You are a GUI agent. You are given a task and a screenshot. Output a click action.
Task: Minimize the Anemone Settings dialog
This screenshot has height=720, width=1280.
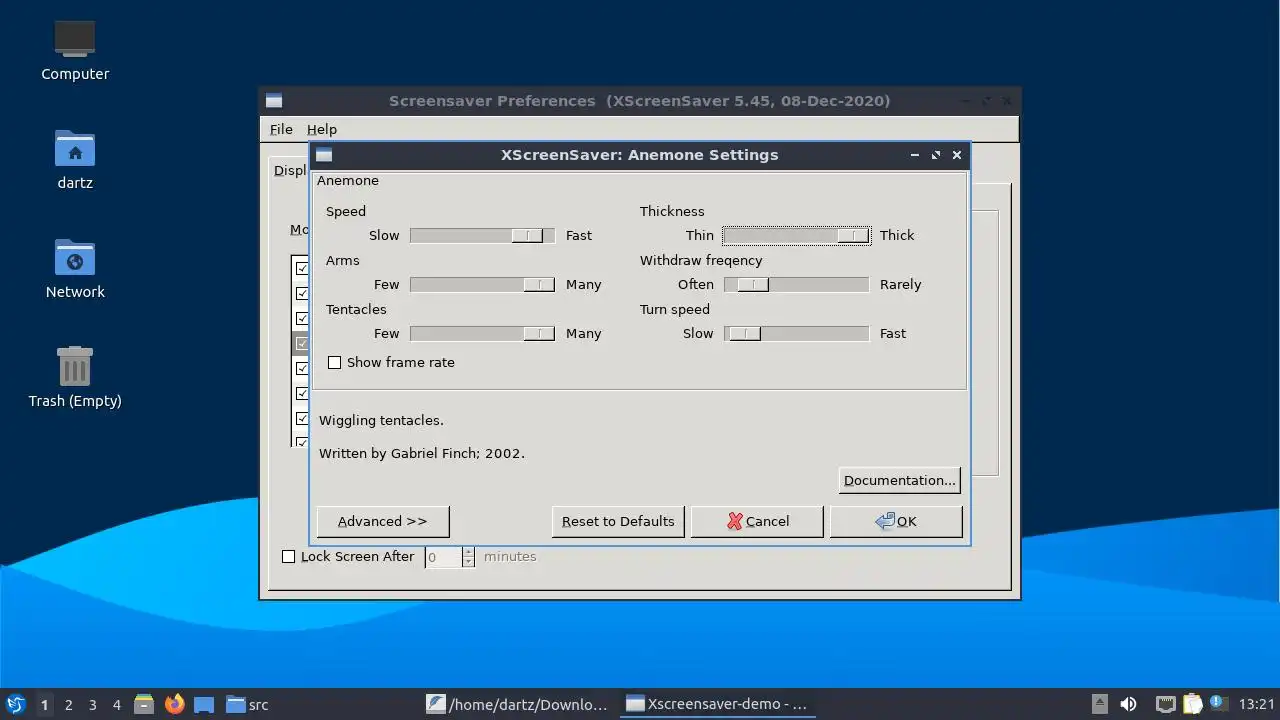coord(914,155)
